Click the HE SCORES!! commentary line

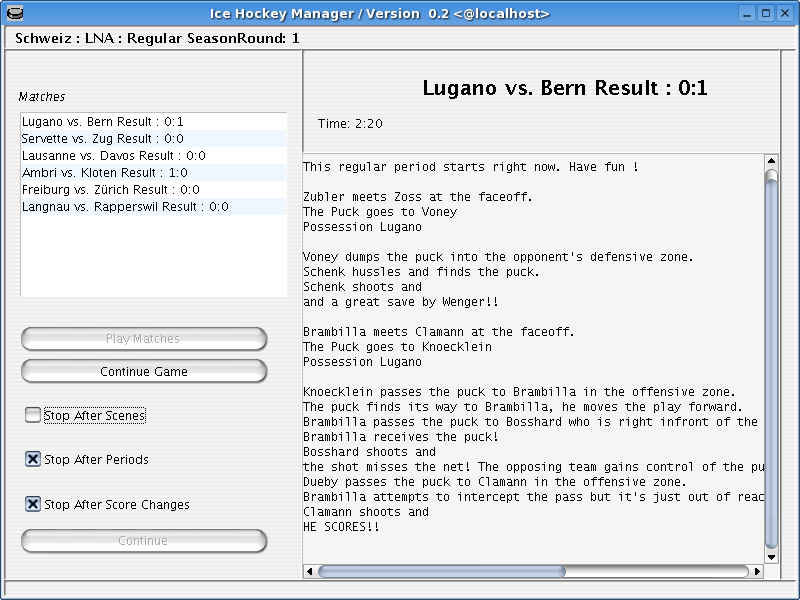[341, 527]
